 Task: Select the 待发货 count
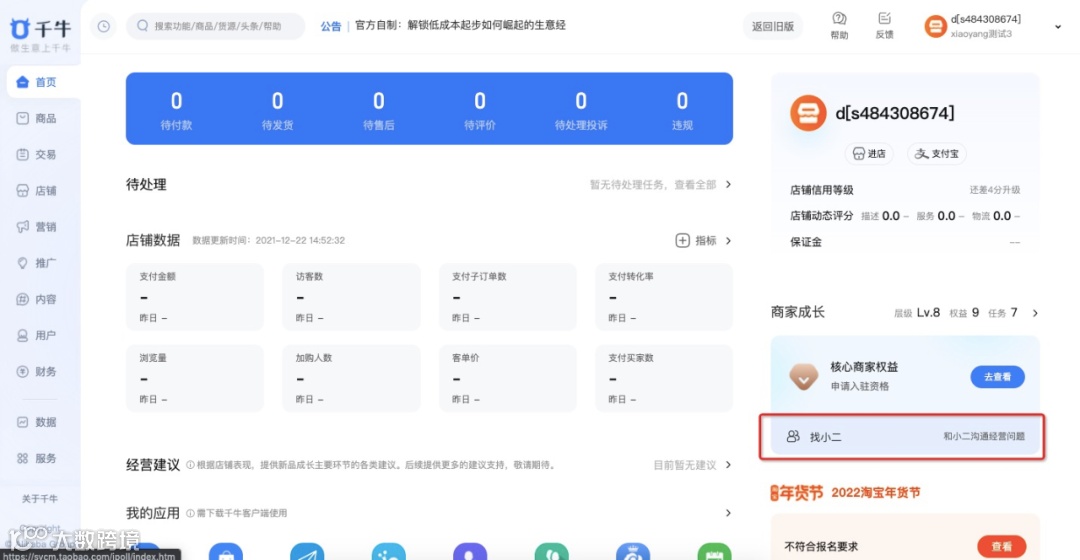pos(278,101)
